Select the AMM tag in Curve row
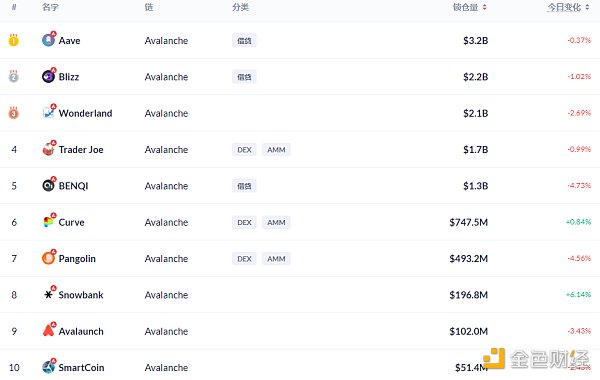 point(276,222)
